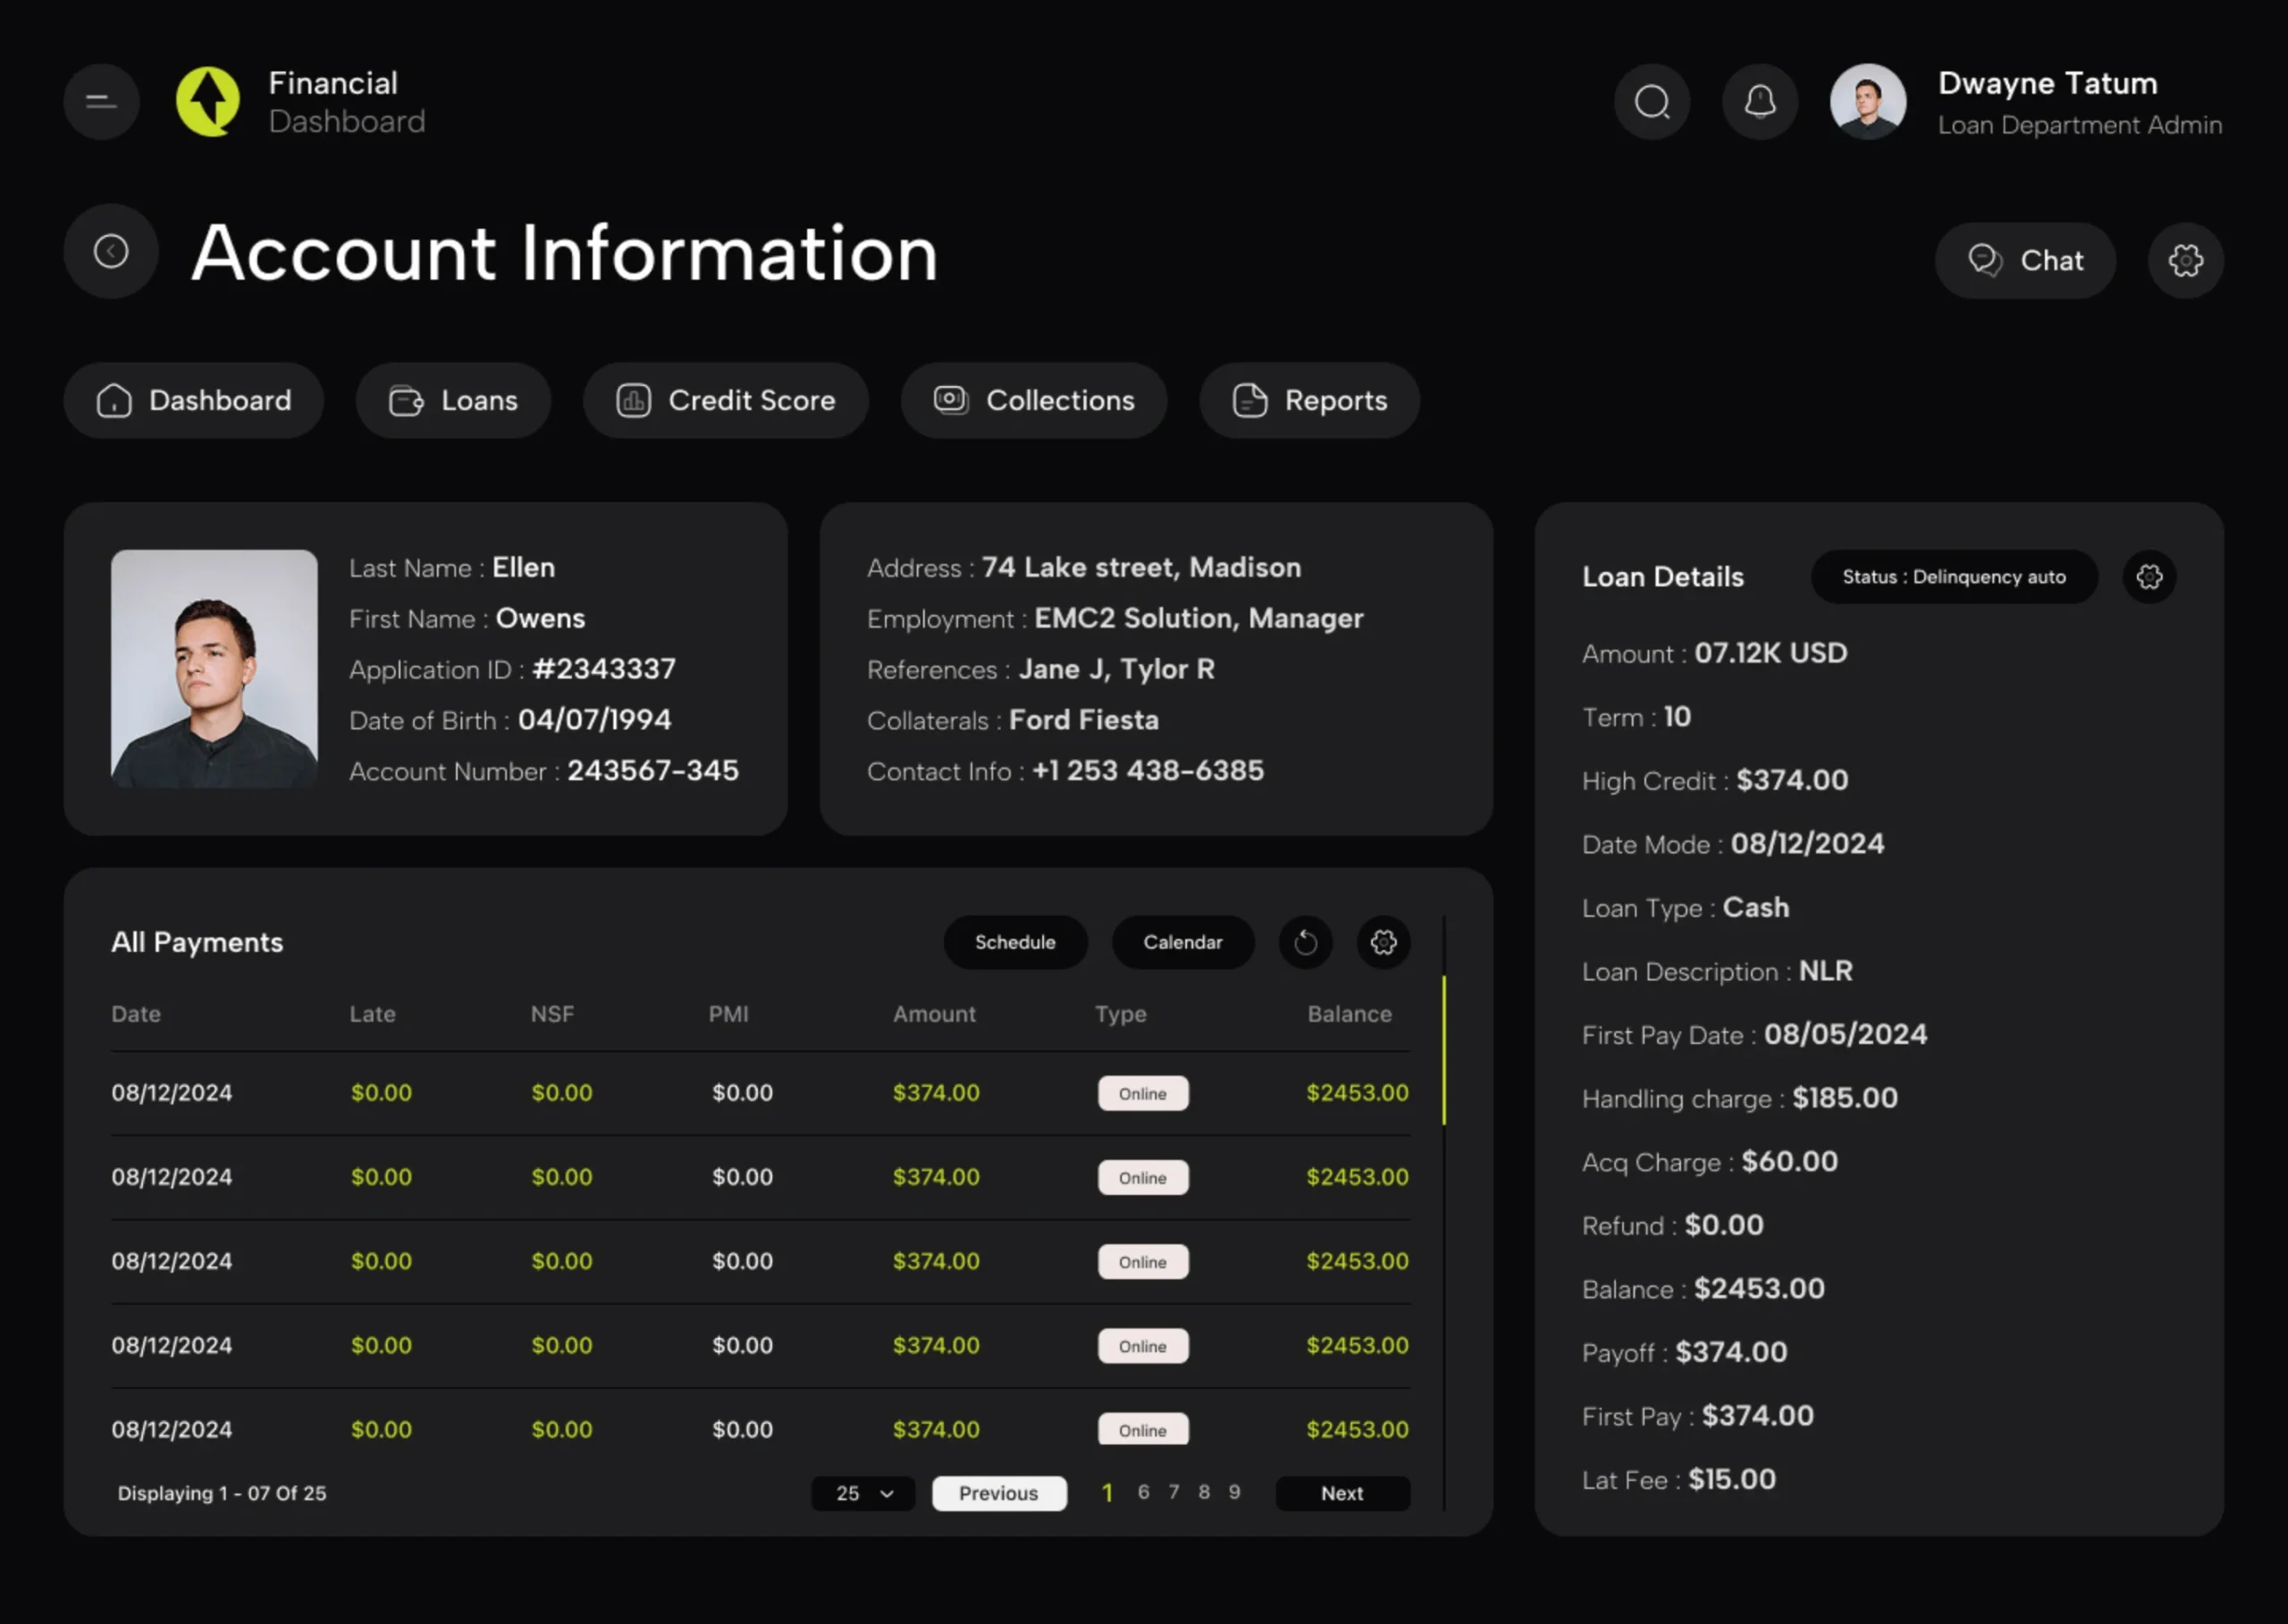Click the payments list scrollbar thumb
This screenshot has height=1624, width=2288.
point(1443,1050)
